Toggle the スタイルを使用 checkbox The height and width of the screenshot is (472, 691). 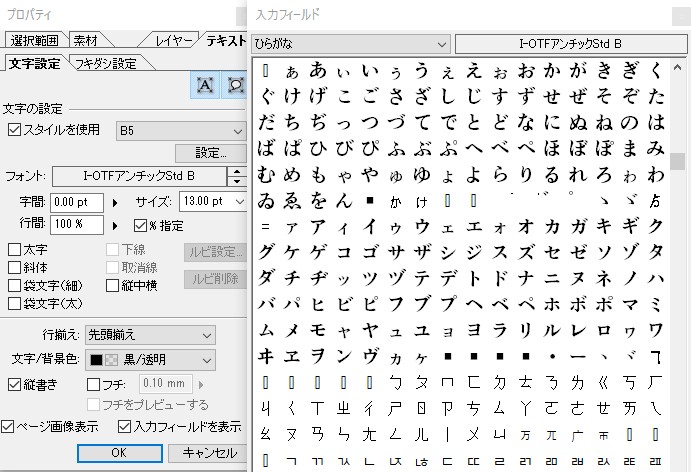click(x=14, y=130)
